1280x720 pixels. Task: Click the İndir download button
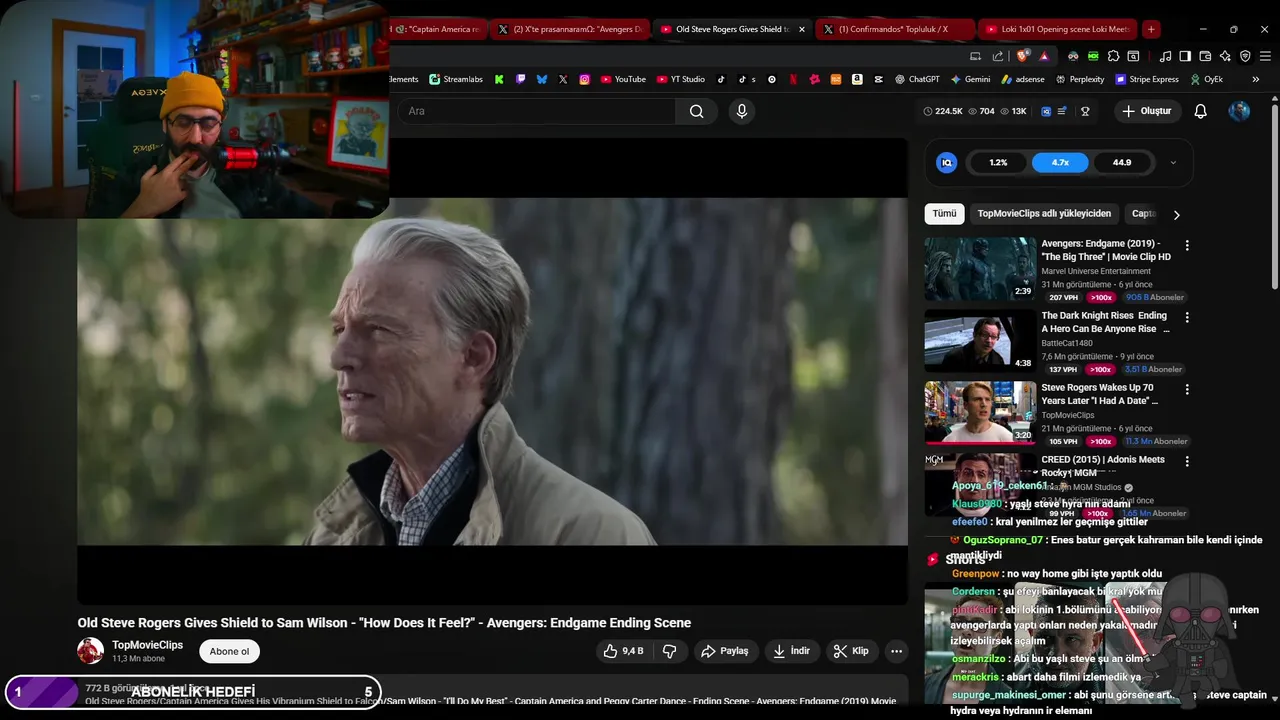point(790,651)
